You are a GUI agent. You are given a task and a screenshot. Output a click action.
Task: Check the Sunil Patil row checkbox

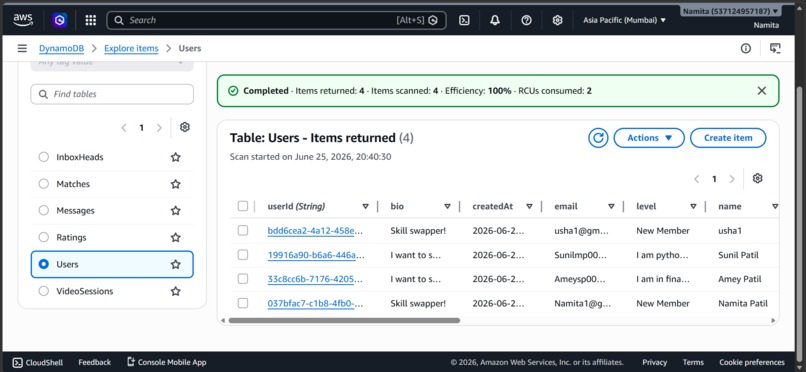243,255
